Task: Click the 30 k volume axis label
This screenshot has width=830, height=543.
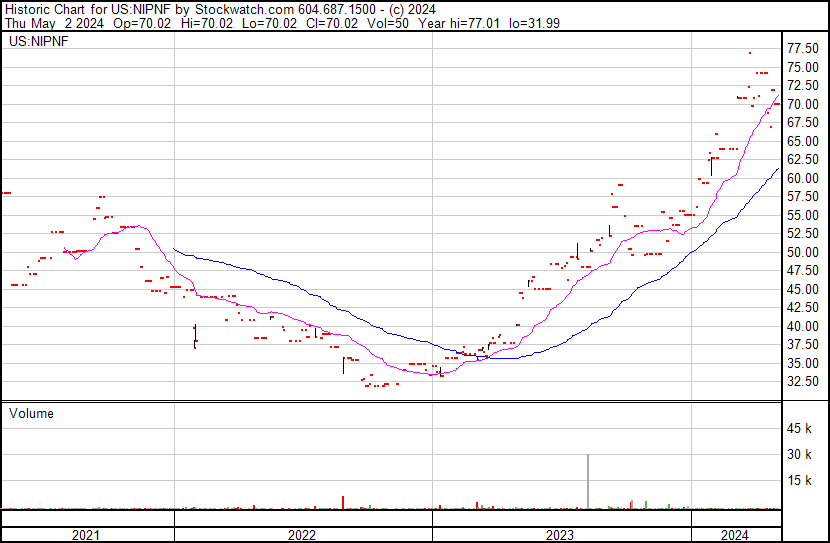Action: [x=800, y=454]
